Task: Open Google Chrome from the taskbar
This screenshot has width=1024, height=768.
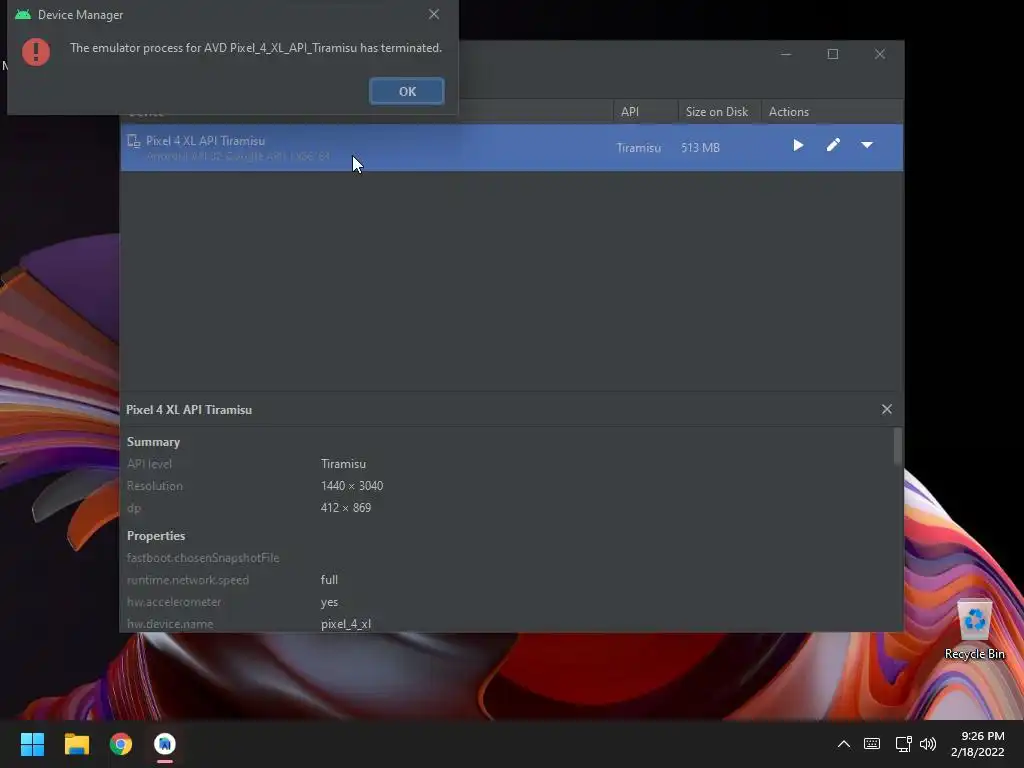Action: (x=121, y=744)
